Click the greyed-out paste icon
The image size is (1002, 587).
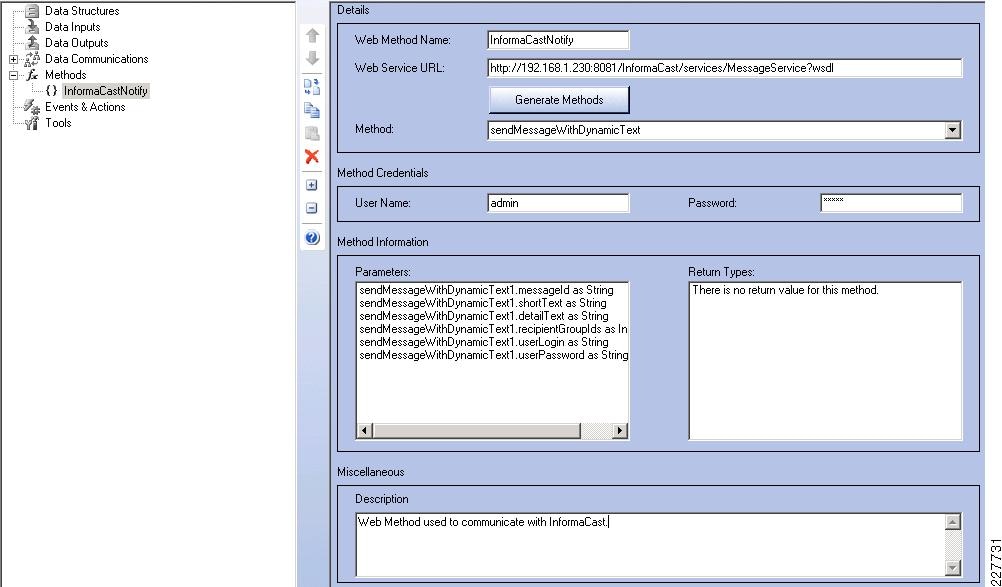coord(312,133)
